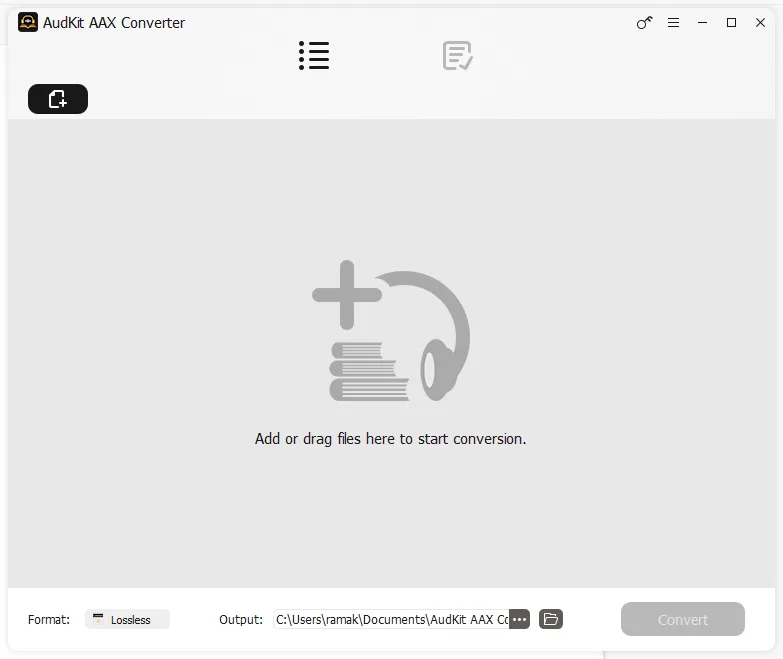The height and width of the screenshot is (659, 783).
Task: Click the add files button
Action: tap(58, 99)
